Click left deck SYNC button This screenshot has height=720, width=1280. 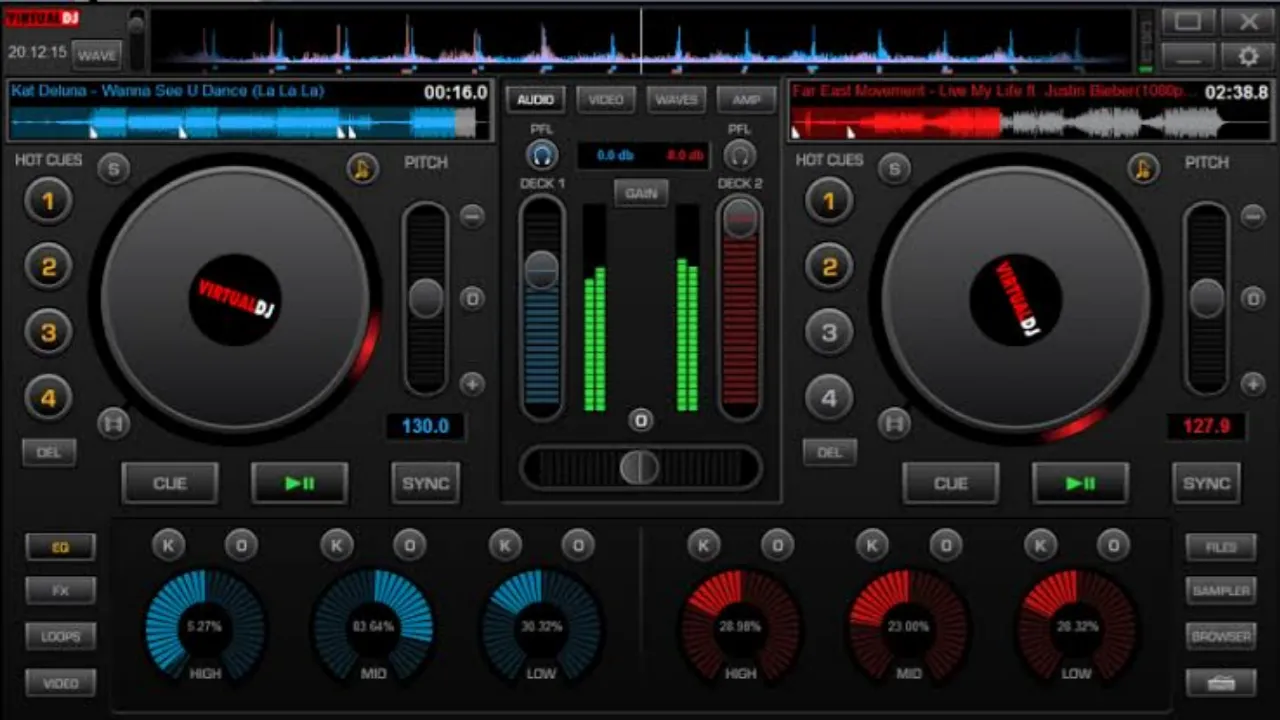tap(426, 483)
